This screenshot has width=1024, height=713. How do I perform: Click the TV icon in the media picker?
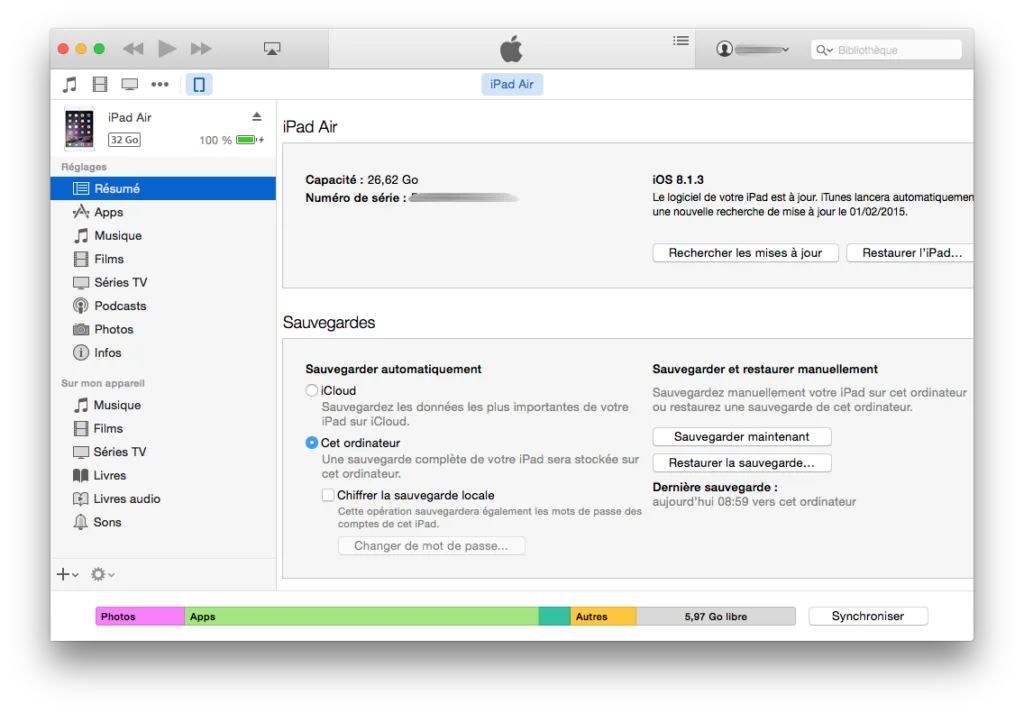[129, 84]
